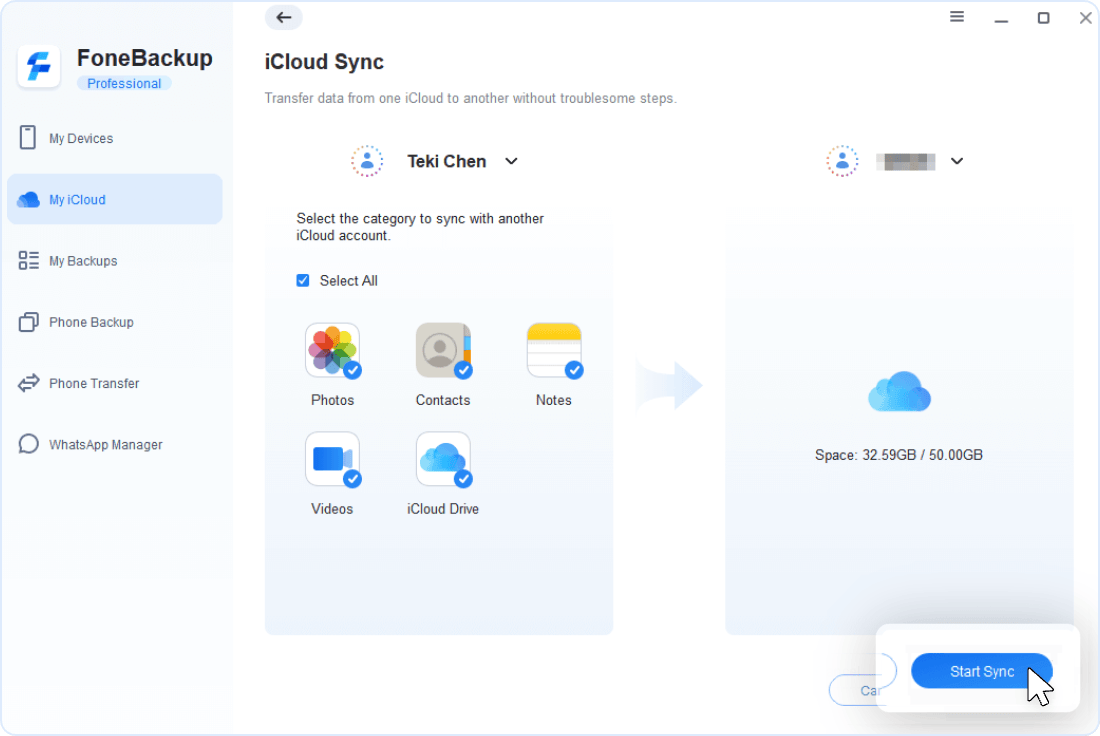Toggle the checkmark on Photos
This screenshot has width=1100, height=736.
[x=352, y=370]
